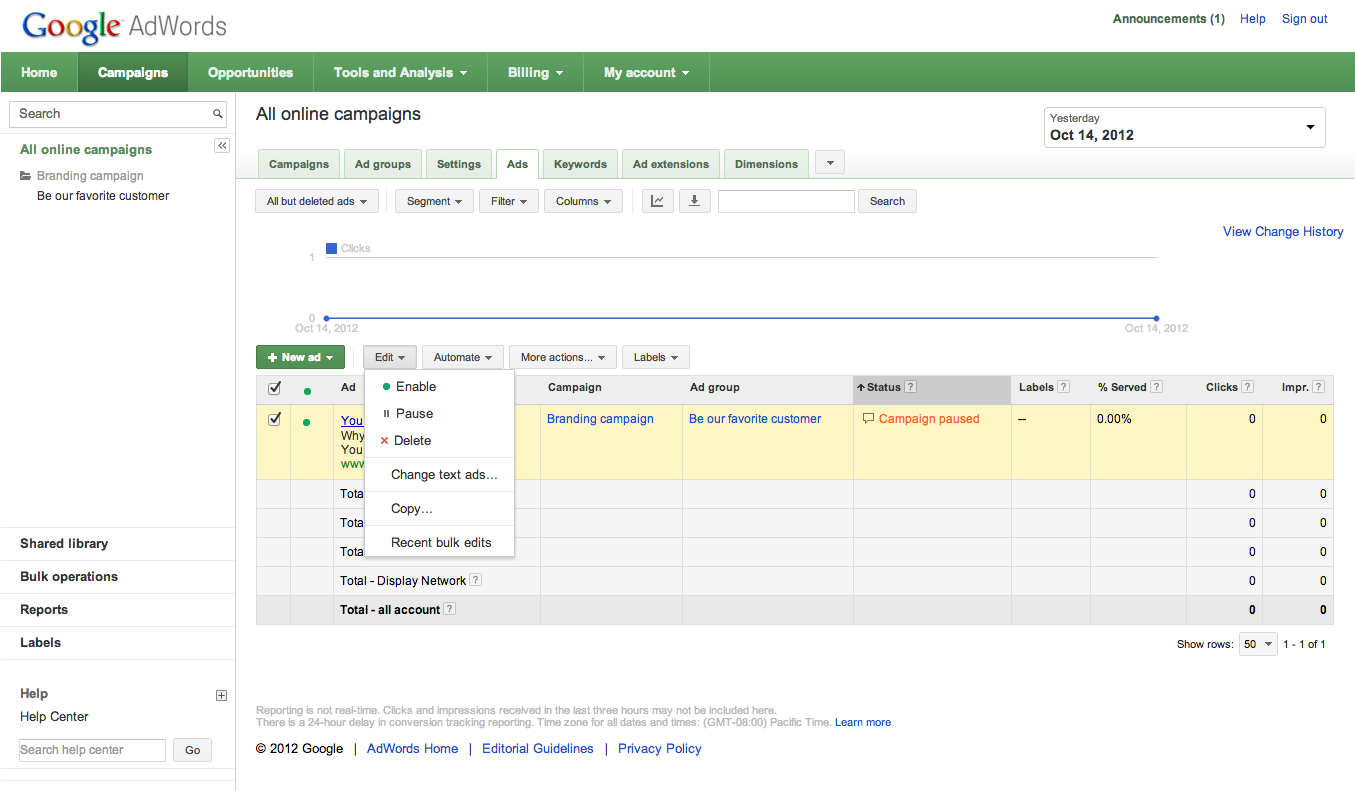Click the Learn more link
The height and width of the screenshot is (791, 1355).
pyautogui.click(x=863, y=722)
